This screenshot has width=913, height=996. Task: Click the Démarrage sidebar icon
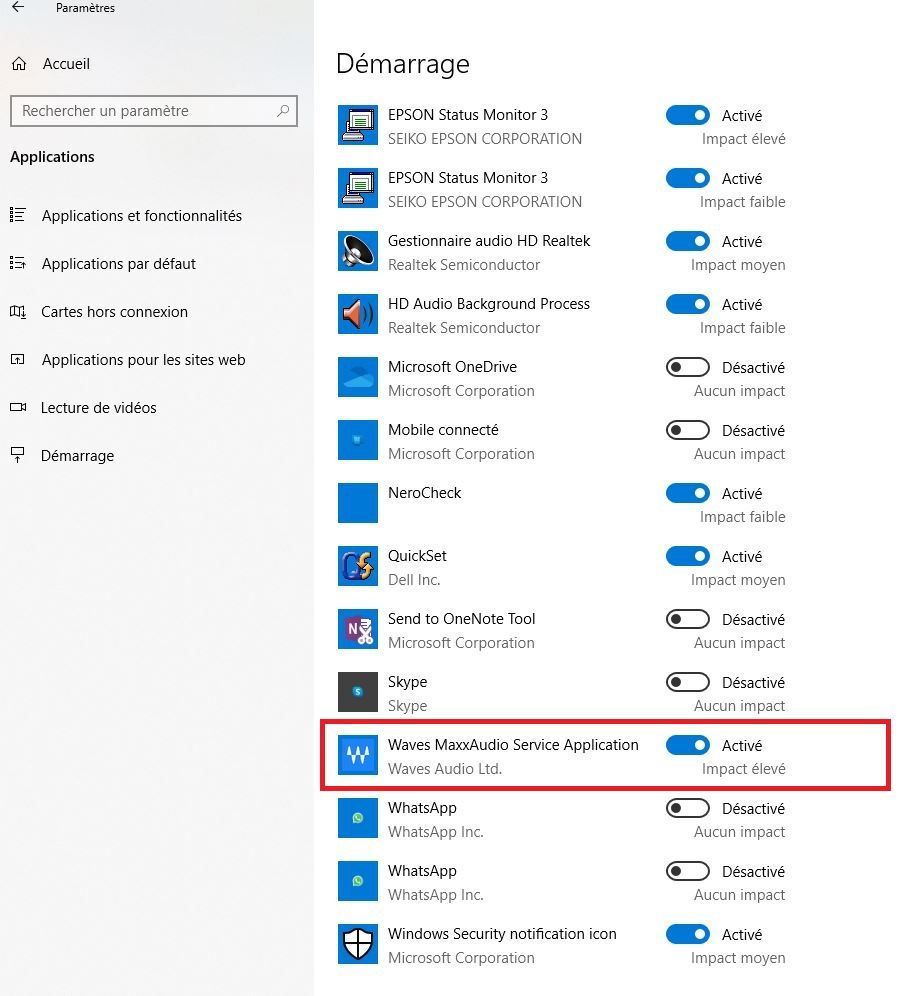18,455
